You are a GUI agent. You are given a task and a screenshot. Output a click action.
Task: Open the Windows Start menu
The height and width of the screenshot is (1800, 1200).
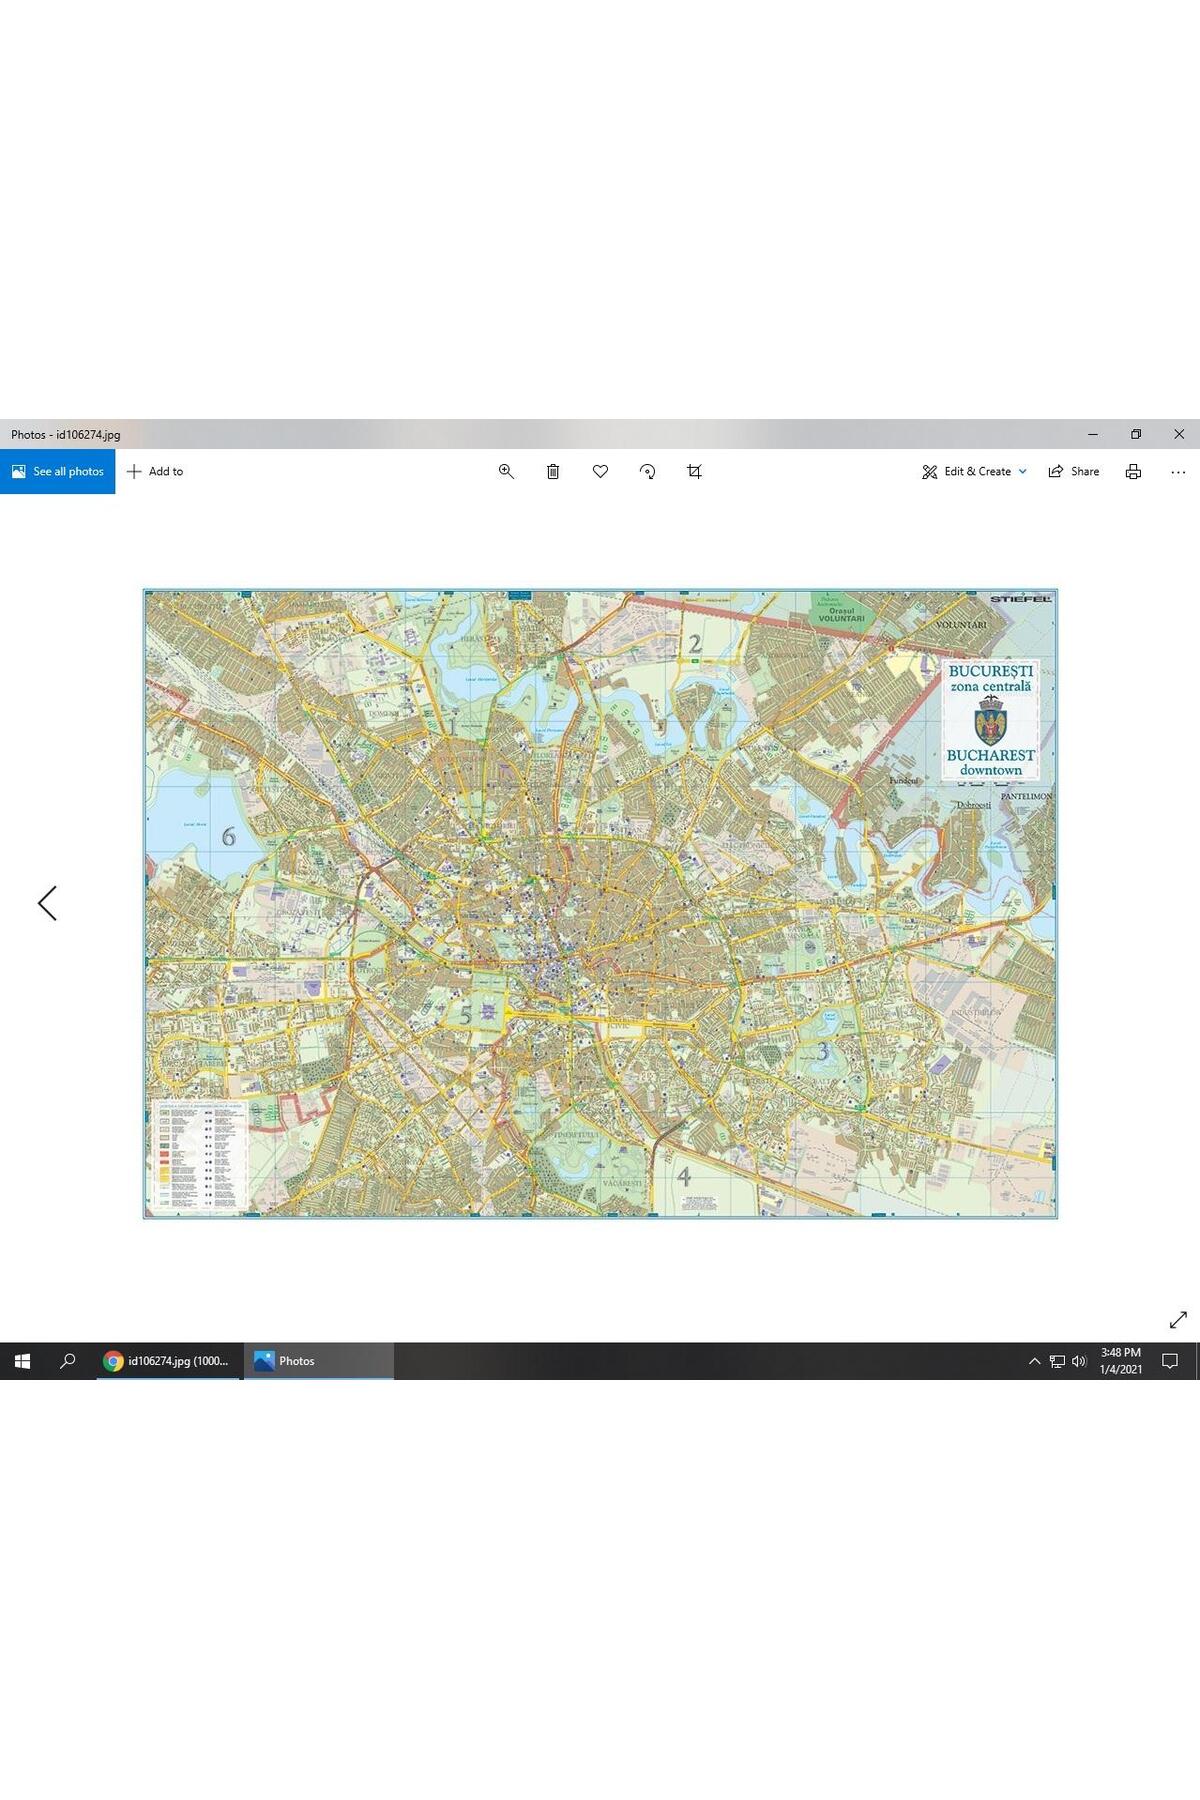click(x=22, y=1361)
